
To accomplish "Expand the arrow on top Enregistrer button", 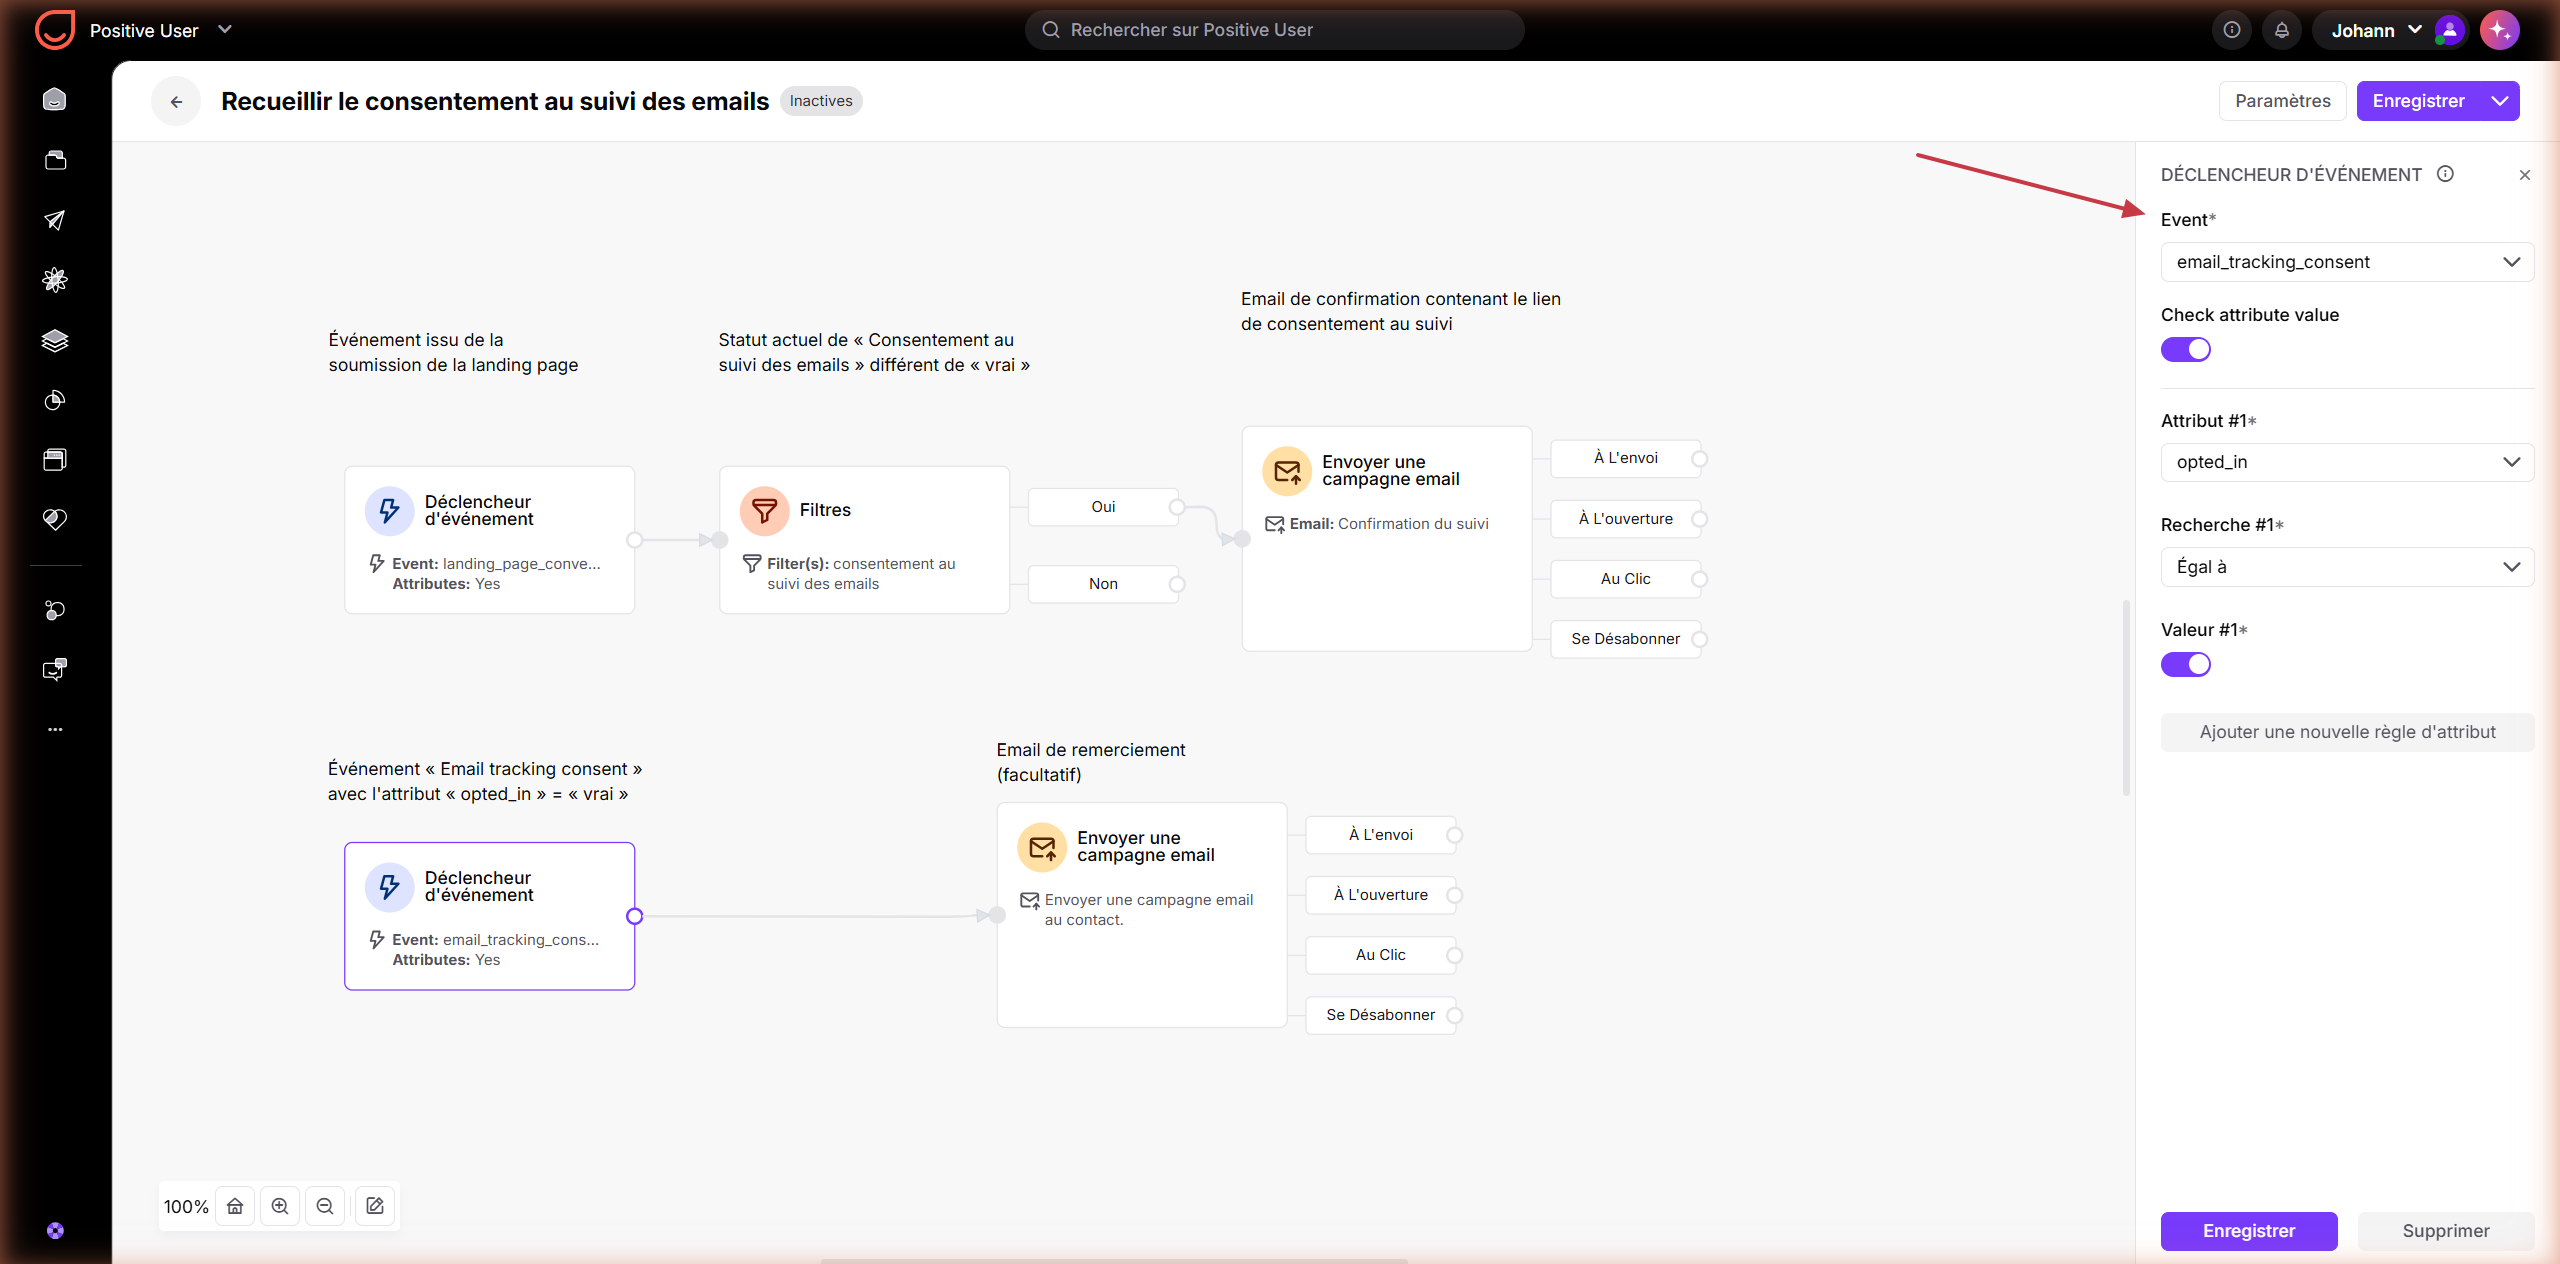I will (2499, 101).
